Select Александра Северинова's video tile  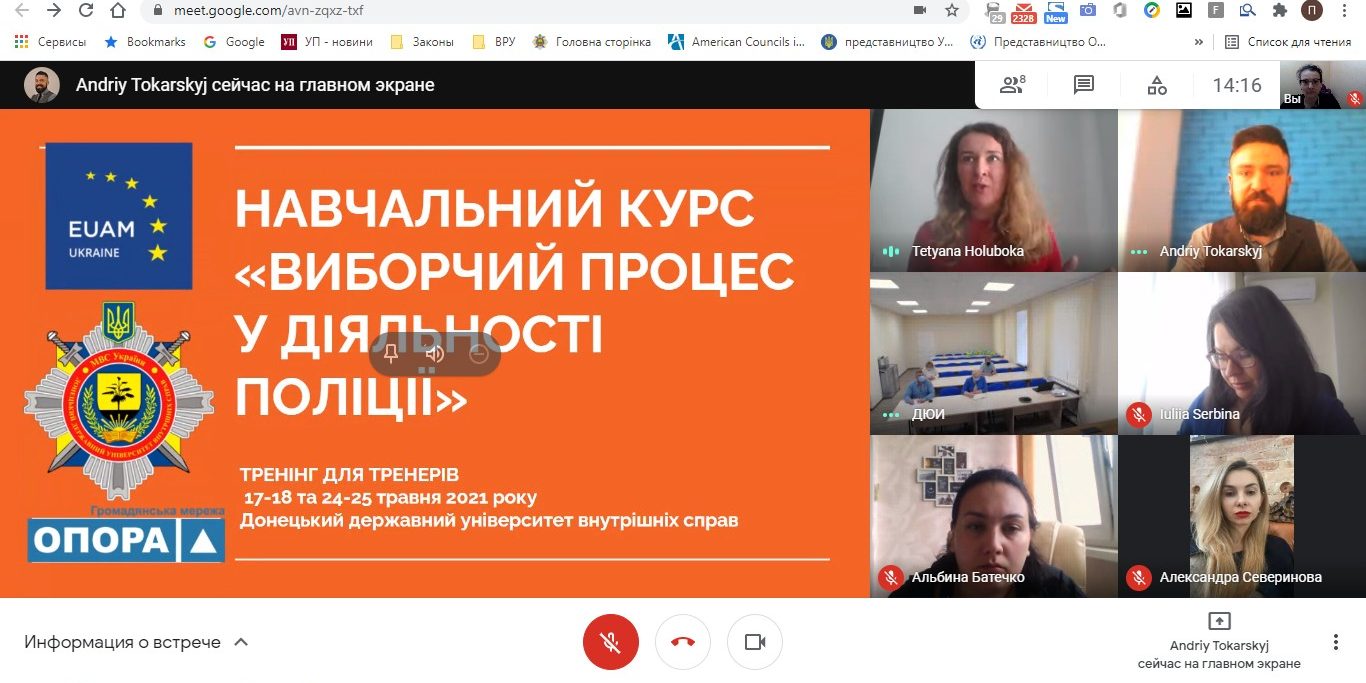click(1242, 516)
